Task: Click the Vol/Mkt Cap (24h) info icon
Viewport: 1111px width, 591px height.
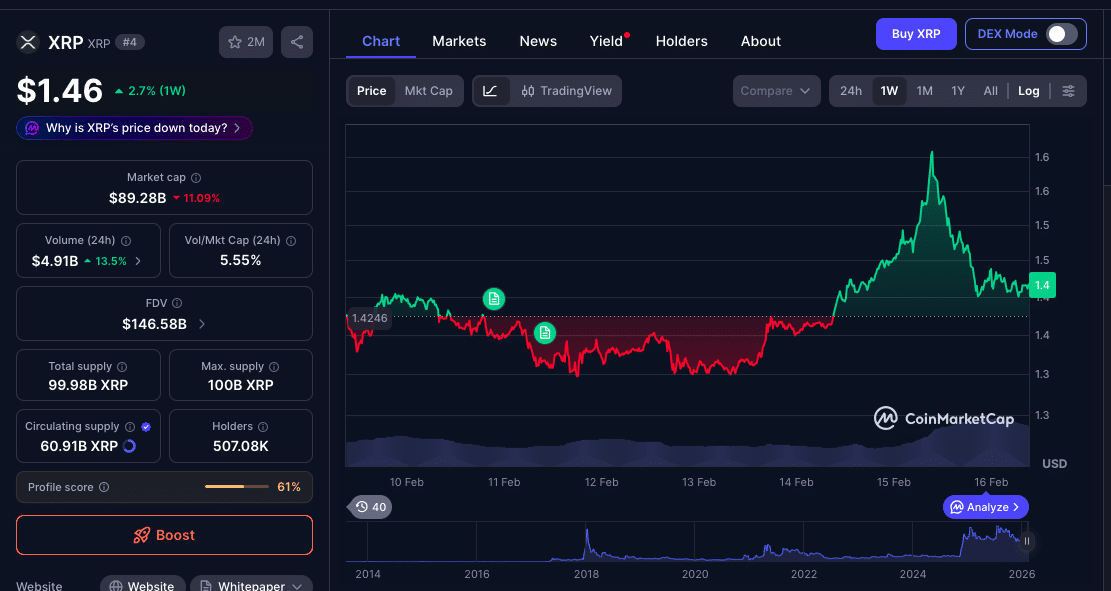Action: (x=291, y=241)
